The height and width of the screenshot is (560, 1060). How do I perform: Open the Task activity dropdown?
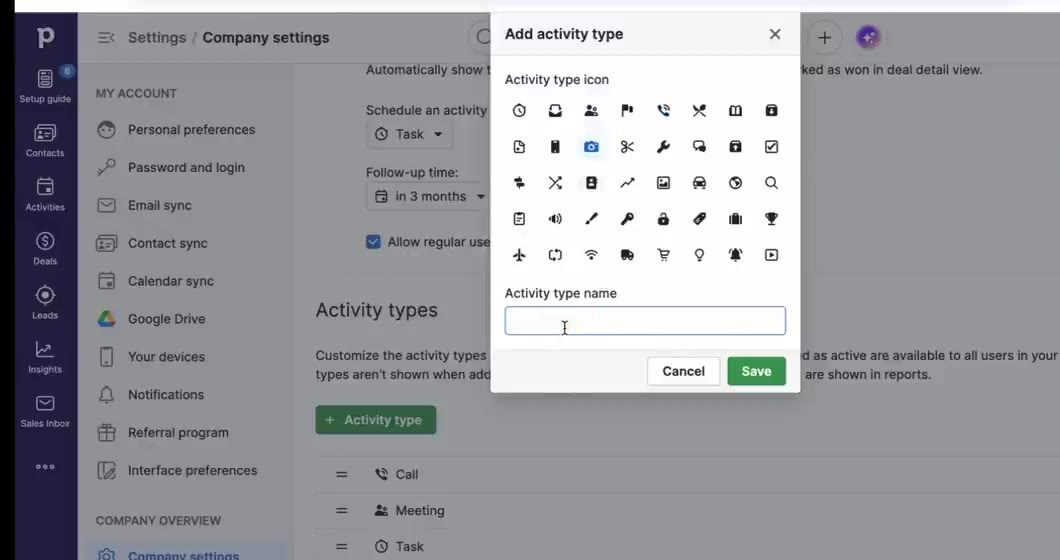point(410,134)
